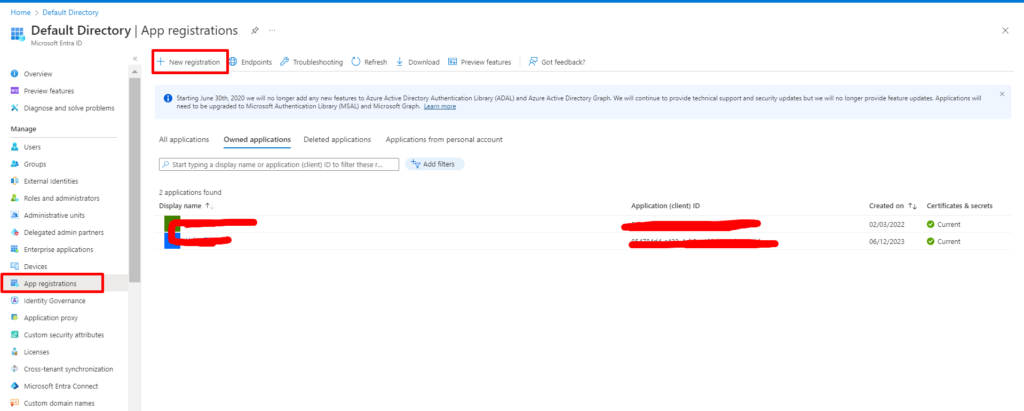The image size is (1024, 411).
Task: Click the Application proxy icon
Action: 14,318
